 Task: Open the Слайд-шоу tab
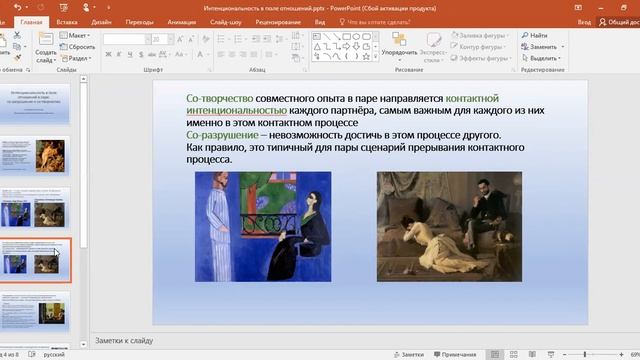226,22
